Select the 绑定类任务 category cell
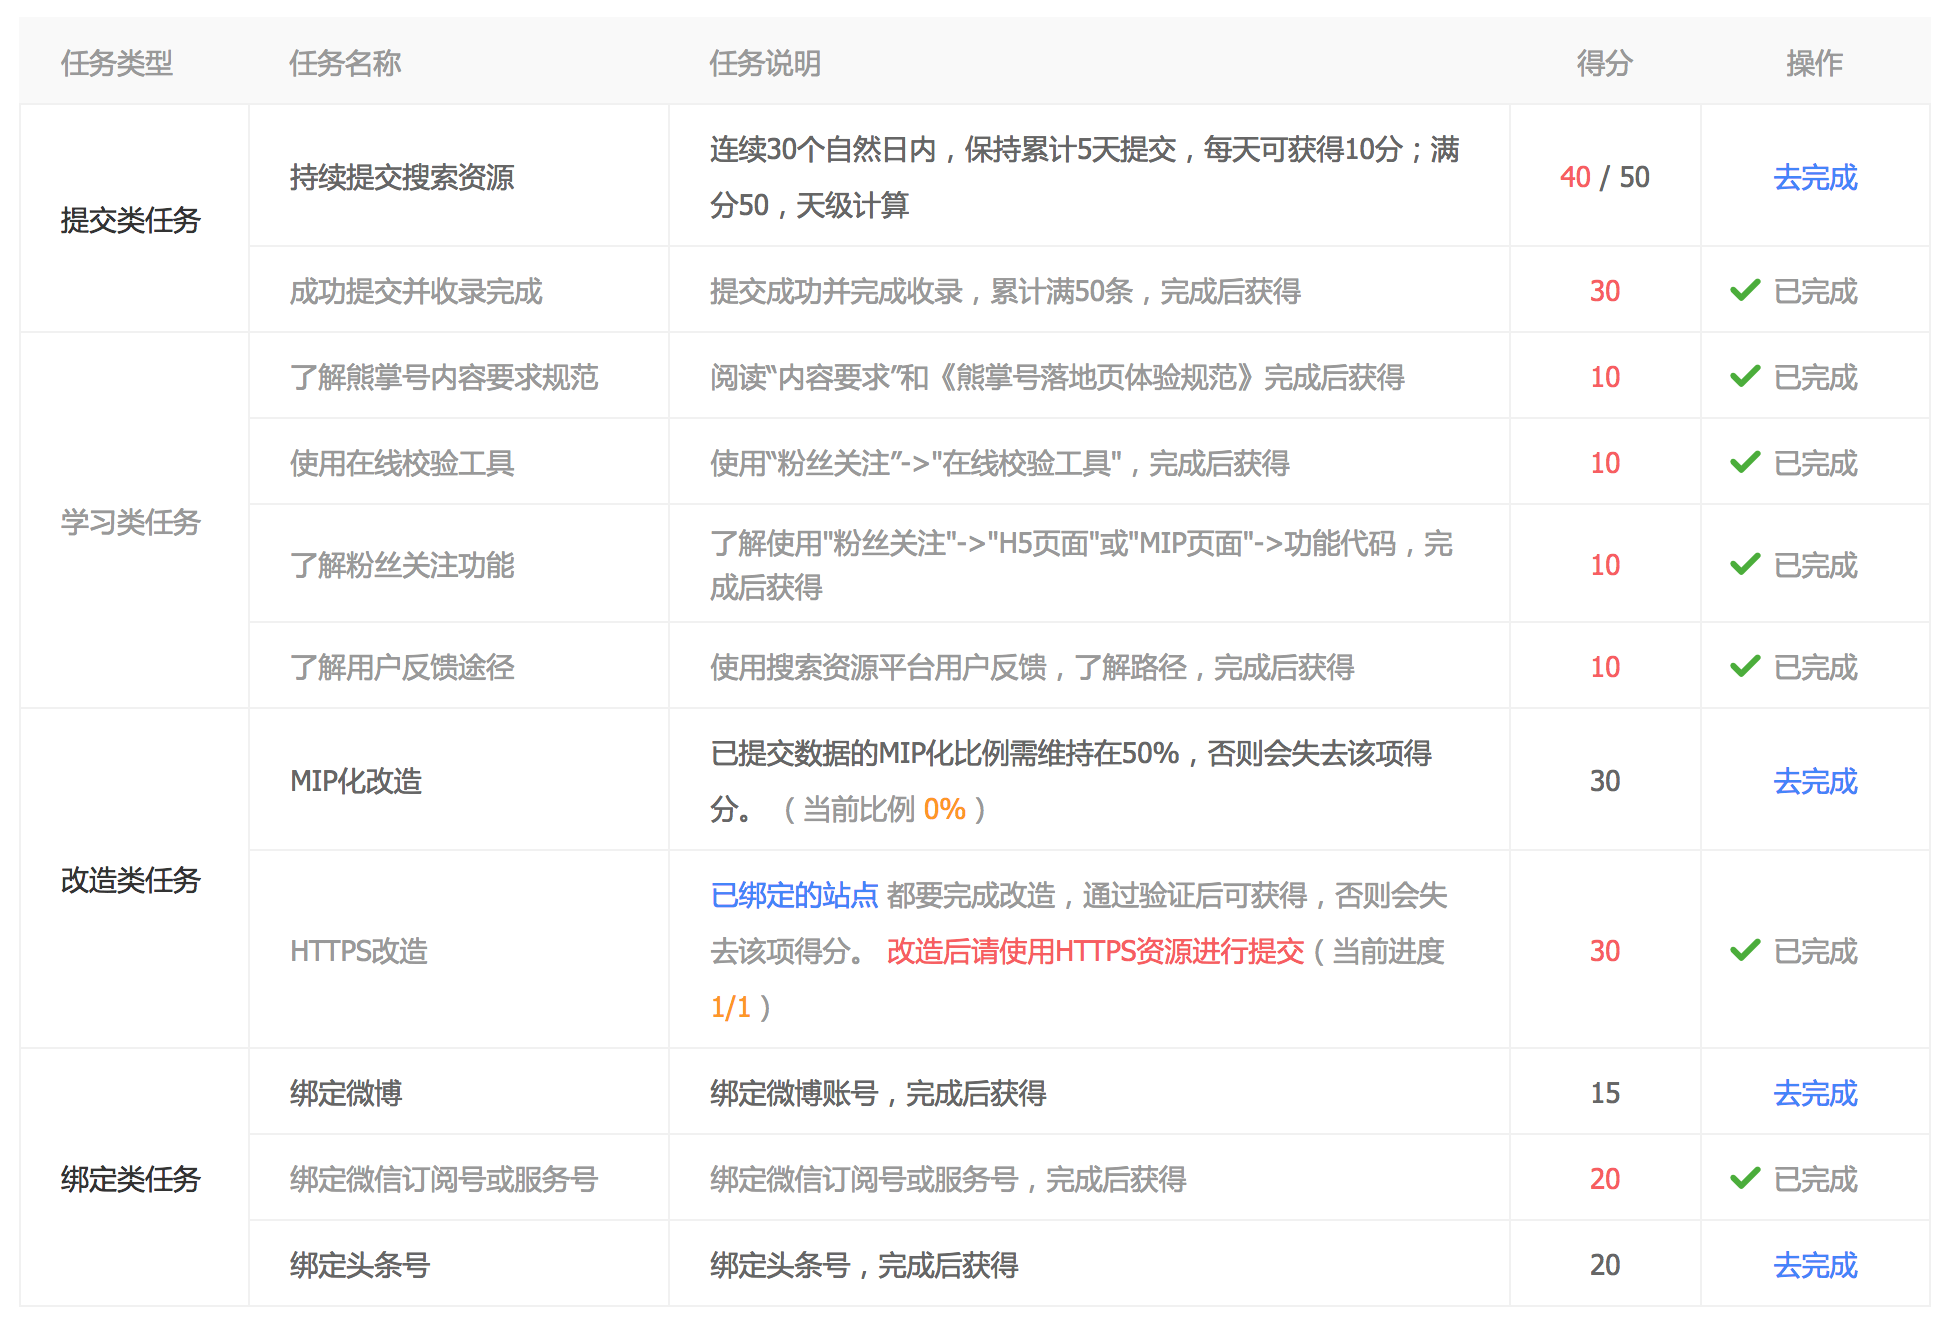 point(130,1179)
